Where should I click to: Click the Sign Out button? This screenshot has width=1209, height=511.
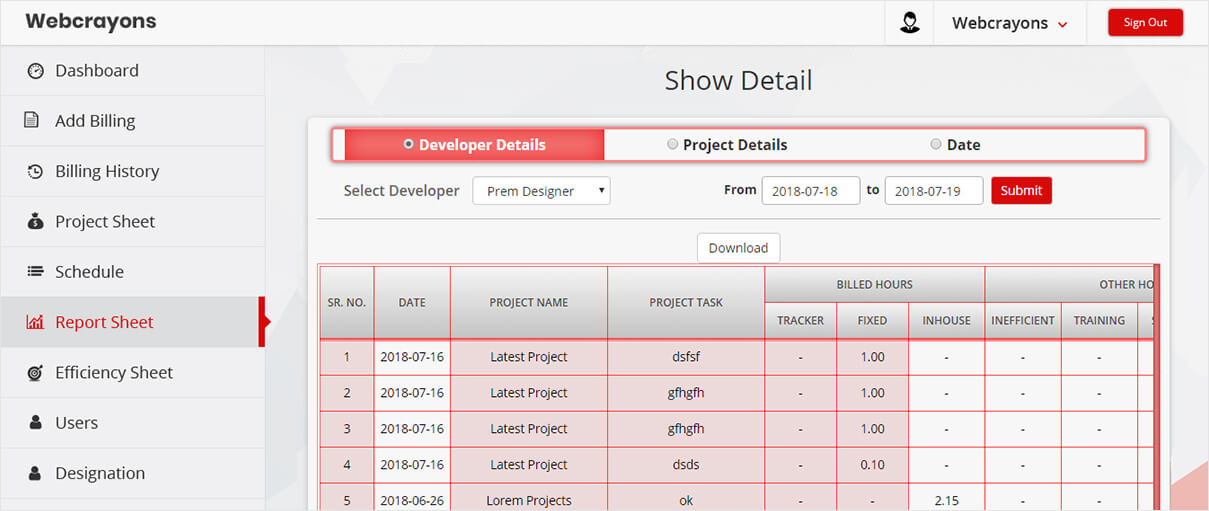(1145, 23)
